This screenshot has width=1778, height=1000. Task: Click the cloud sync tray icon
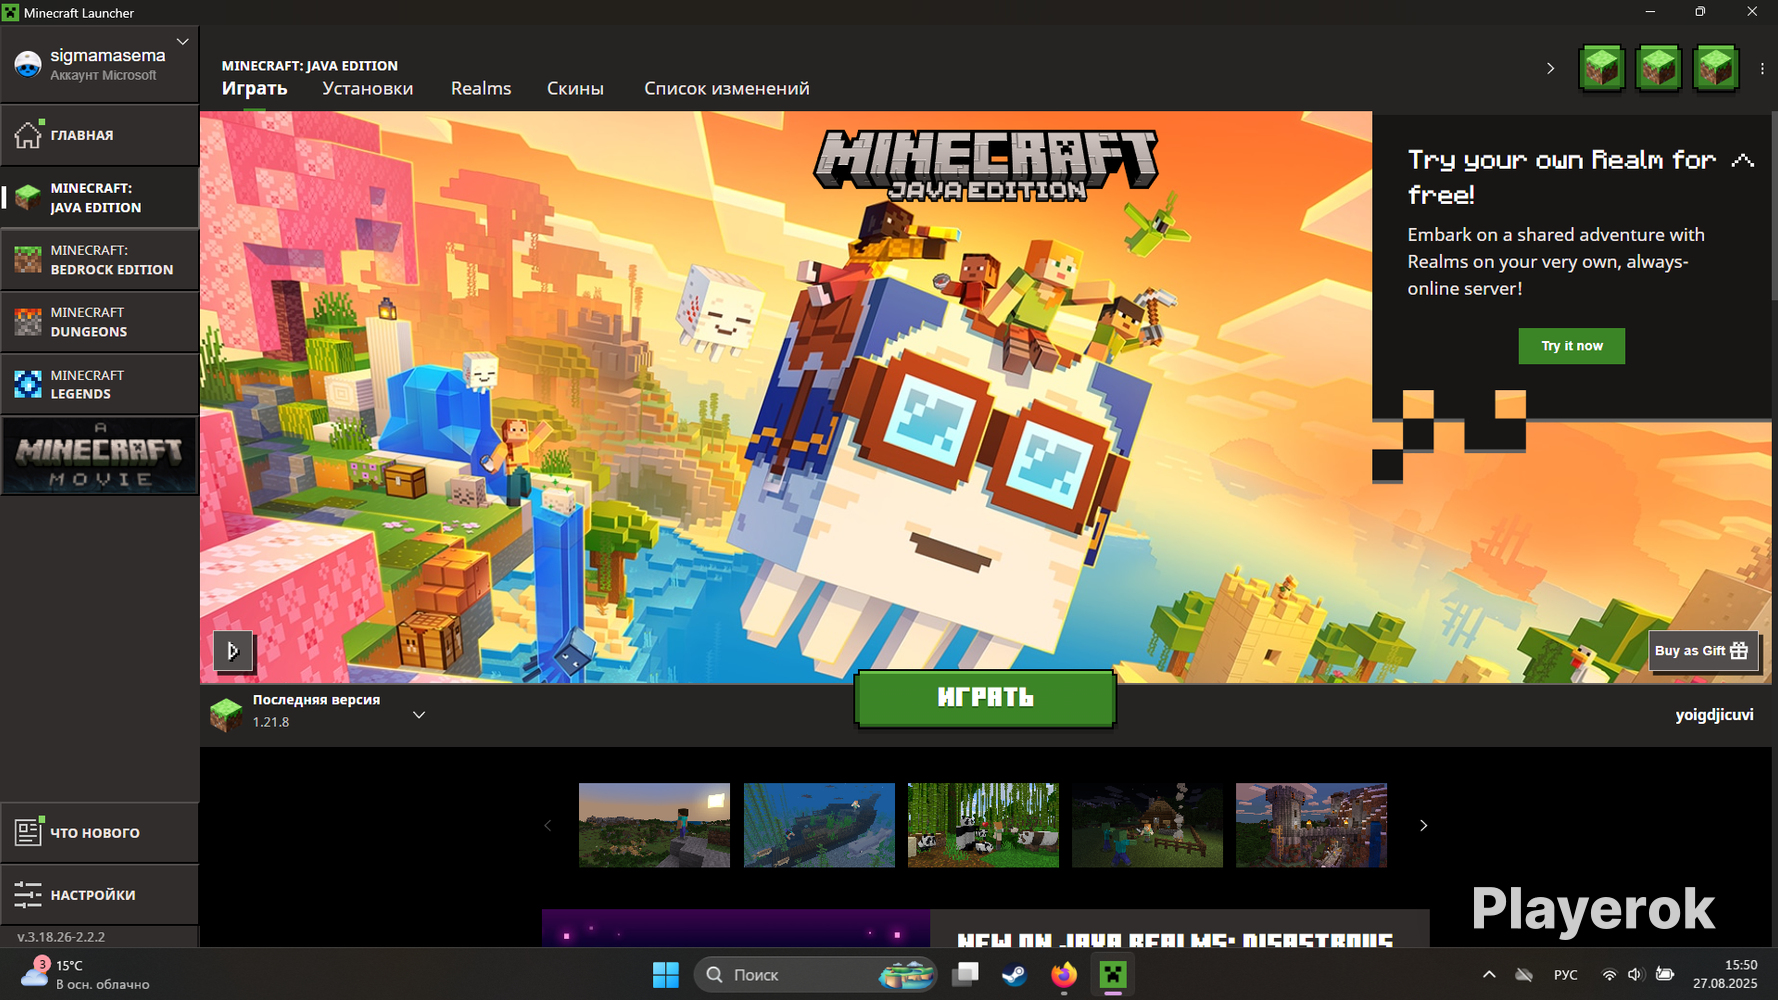tap(1524, 974)
